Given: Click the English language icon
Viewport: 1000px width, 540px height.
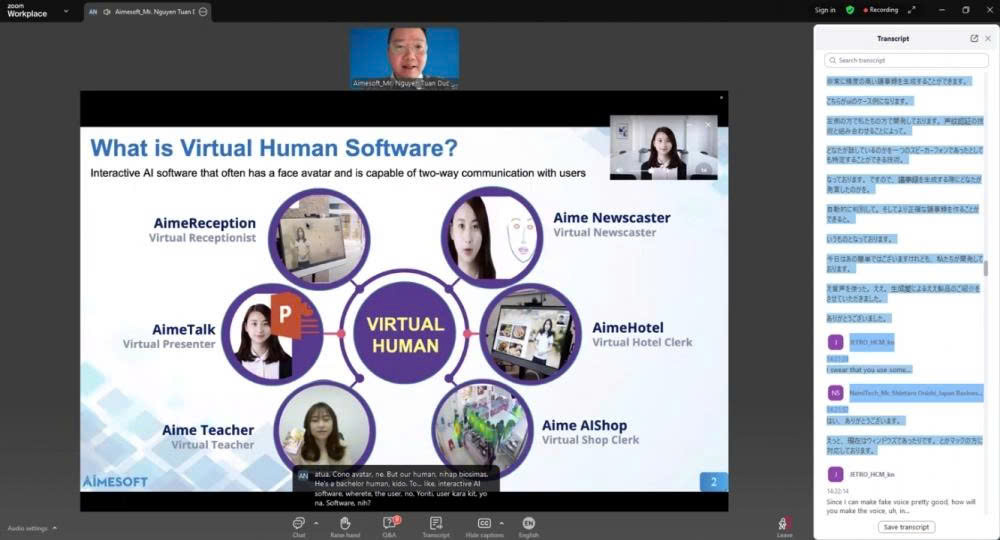Looking at the screenshot, I should click(528, 523).
